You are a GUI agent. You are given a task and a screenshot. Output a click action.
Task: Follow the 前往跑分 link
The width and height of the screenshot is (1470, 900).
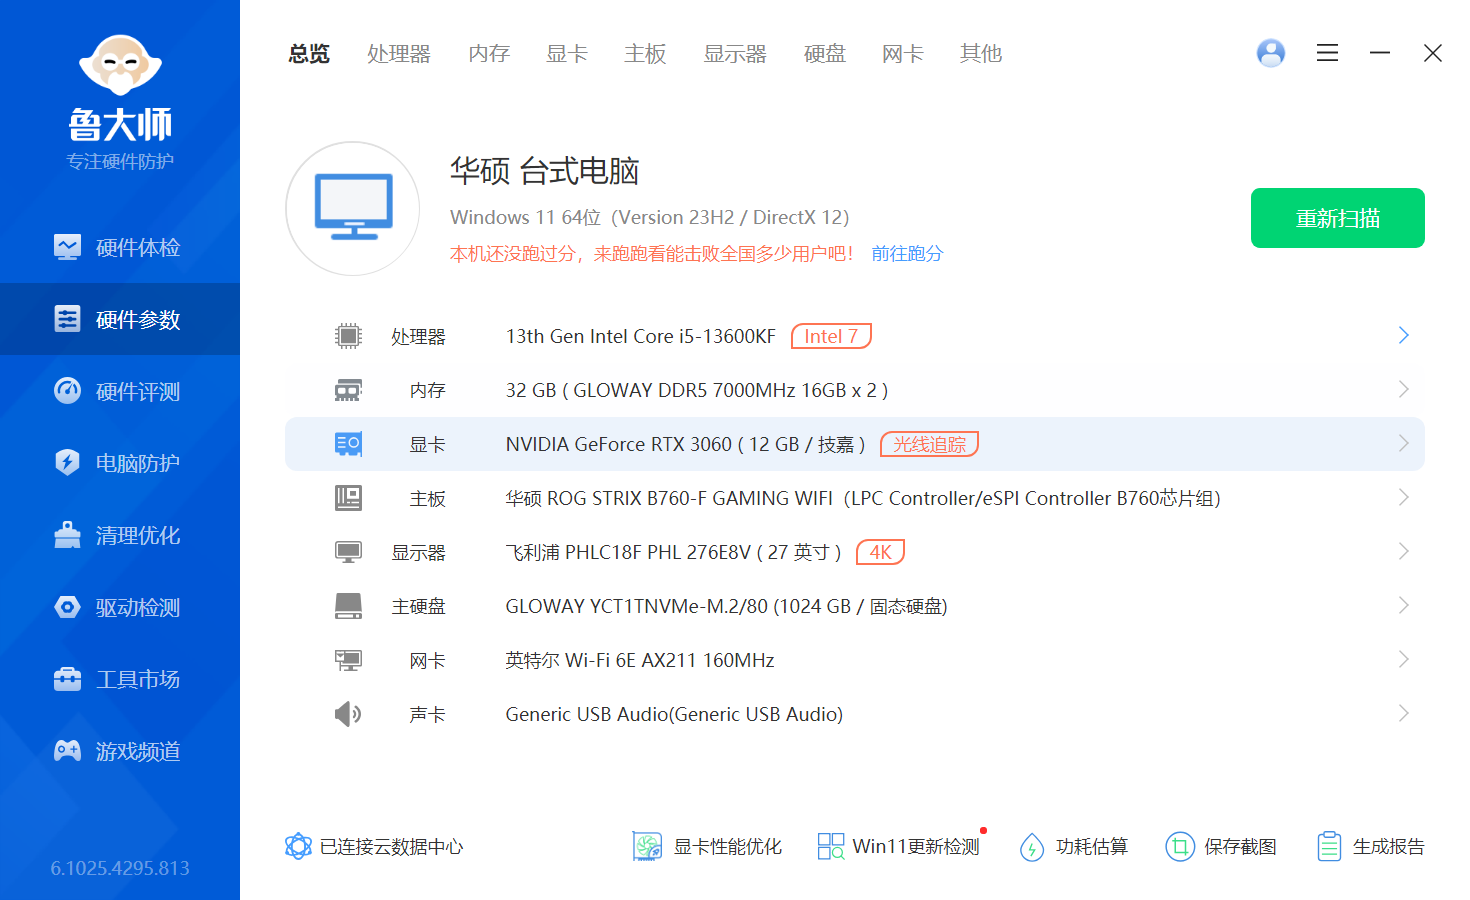click(907, 254)
